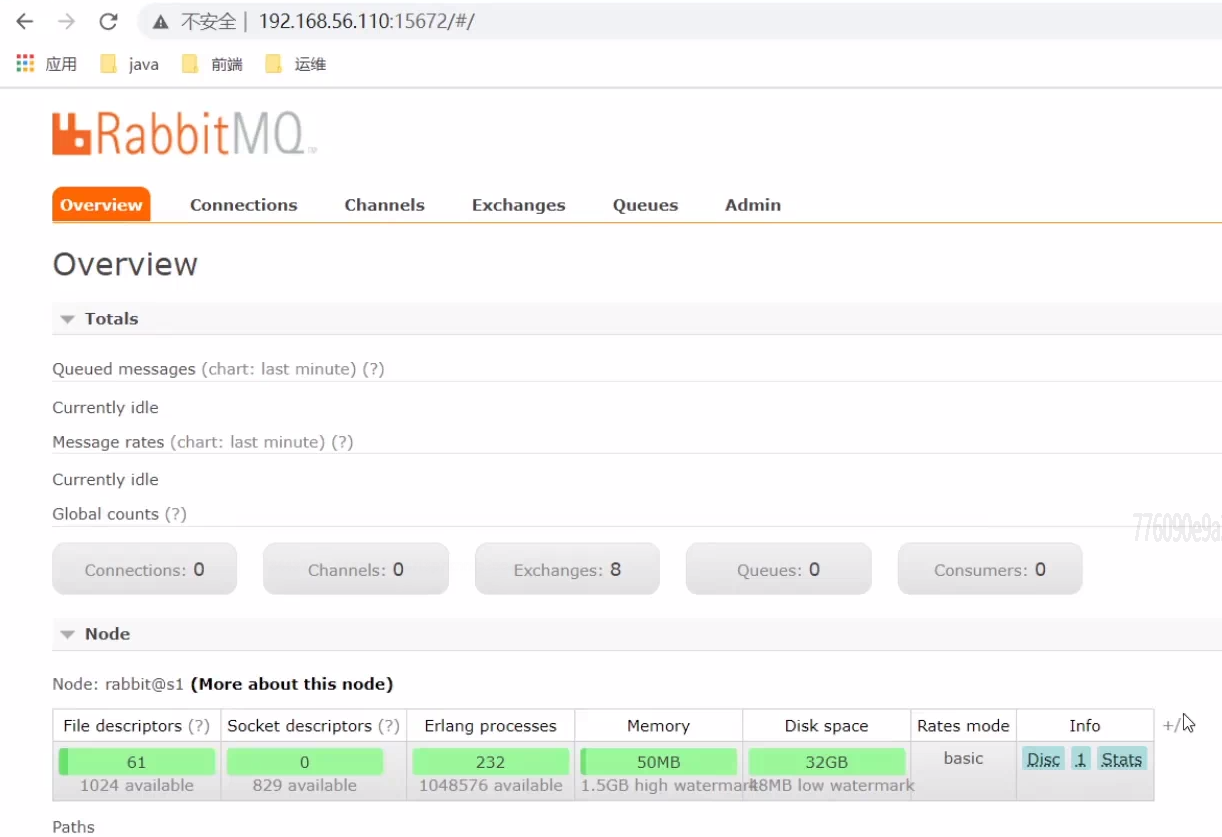Screen dimensions: 1222x837
Task: Click the Disk space 32GB usage bar
Action: [x=827, y=761]
